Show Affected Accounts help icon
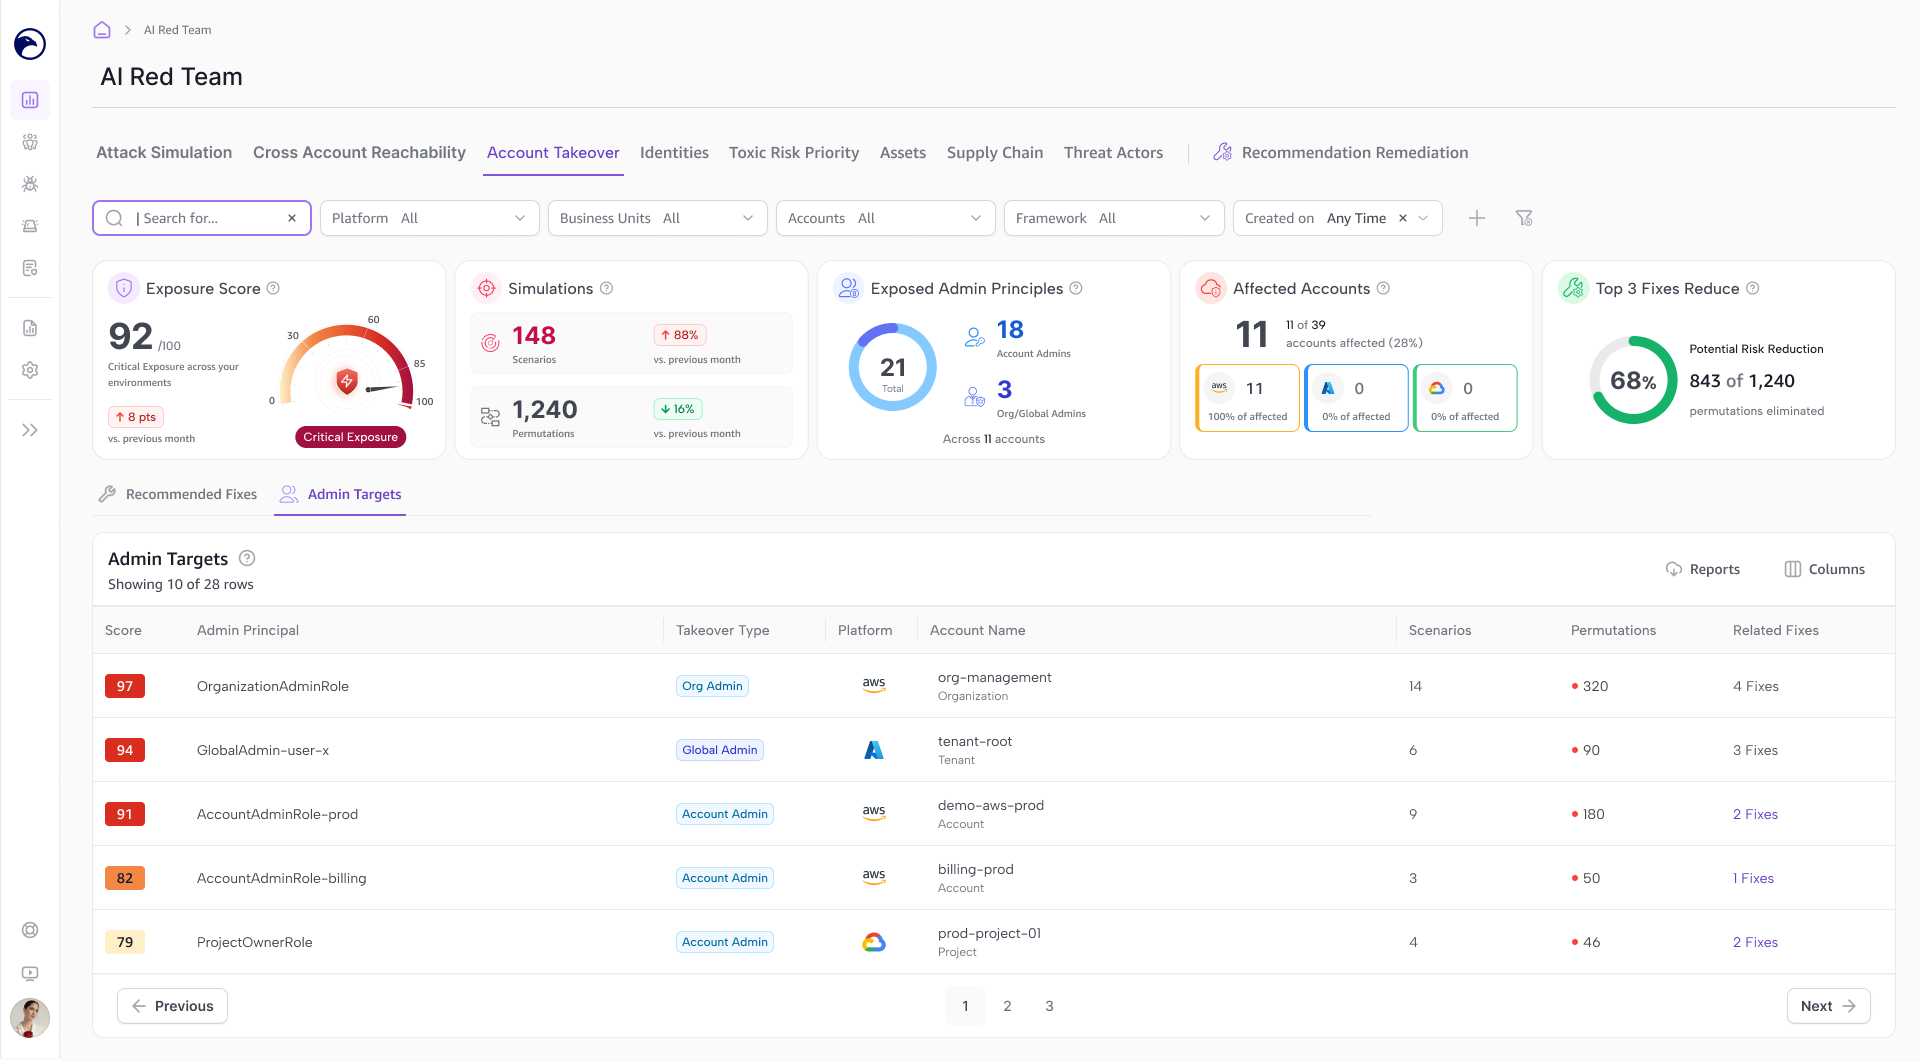 1383,288
